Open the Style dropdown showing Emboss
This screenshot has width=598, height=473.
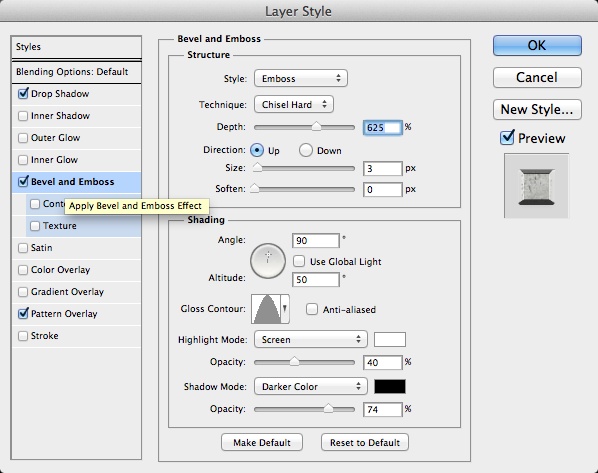click(301, 78)
